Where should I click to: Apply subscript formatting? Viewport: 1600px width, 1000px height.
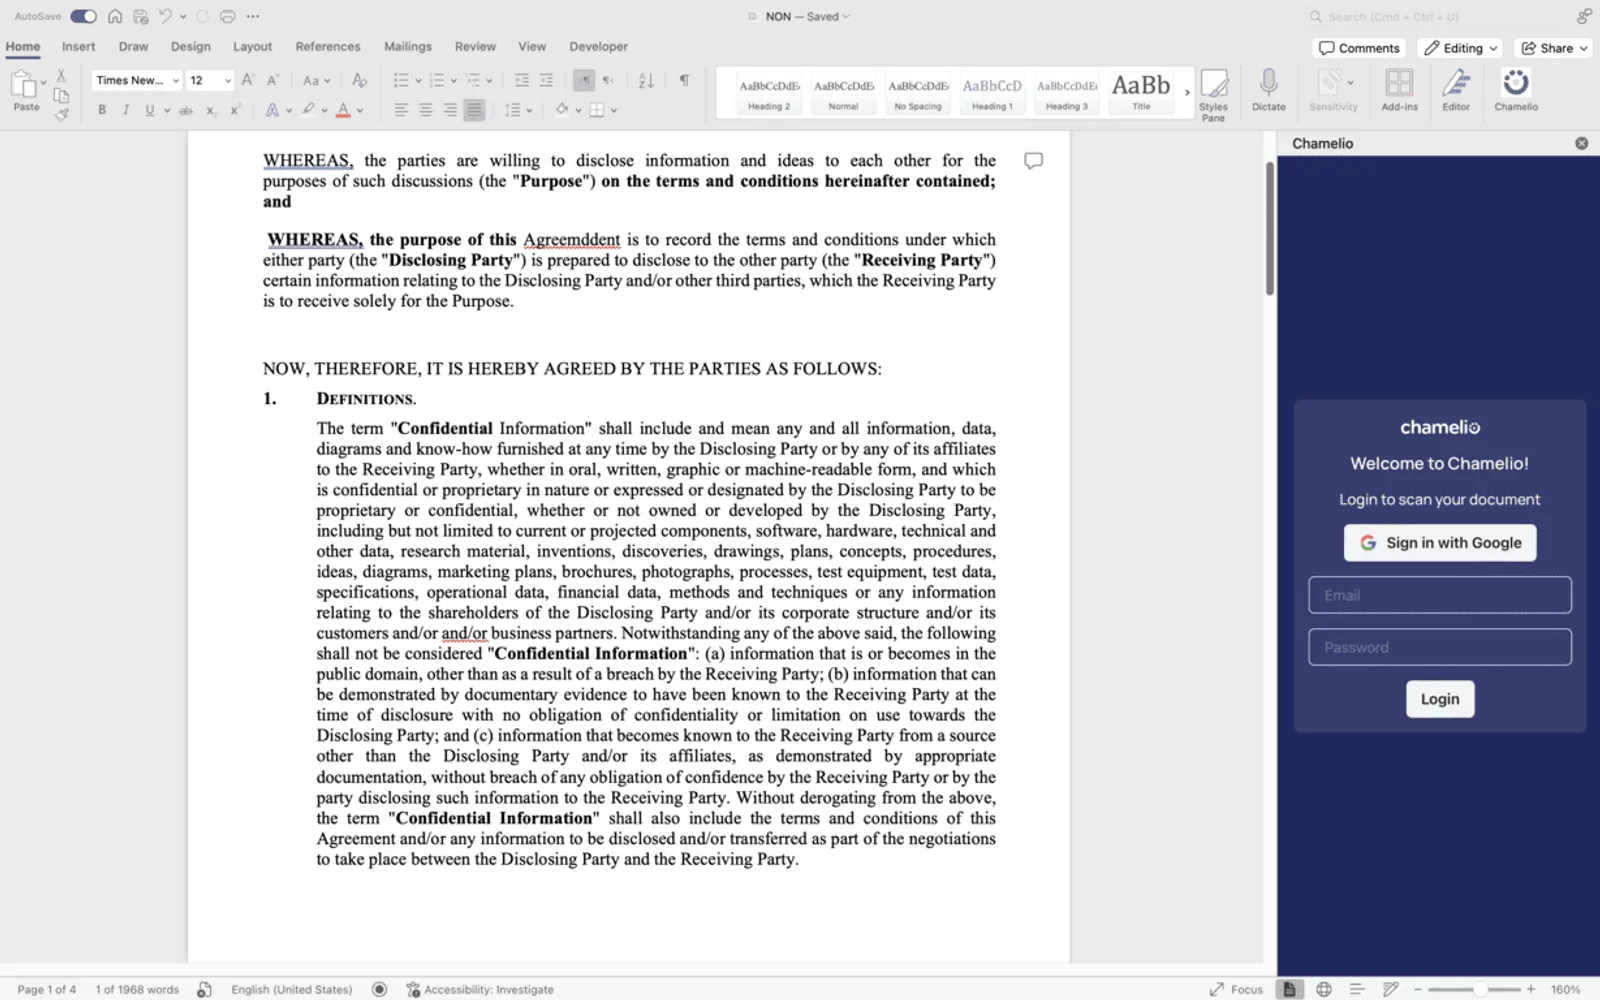[210, 110]
